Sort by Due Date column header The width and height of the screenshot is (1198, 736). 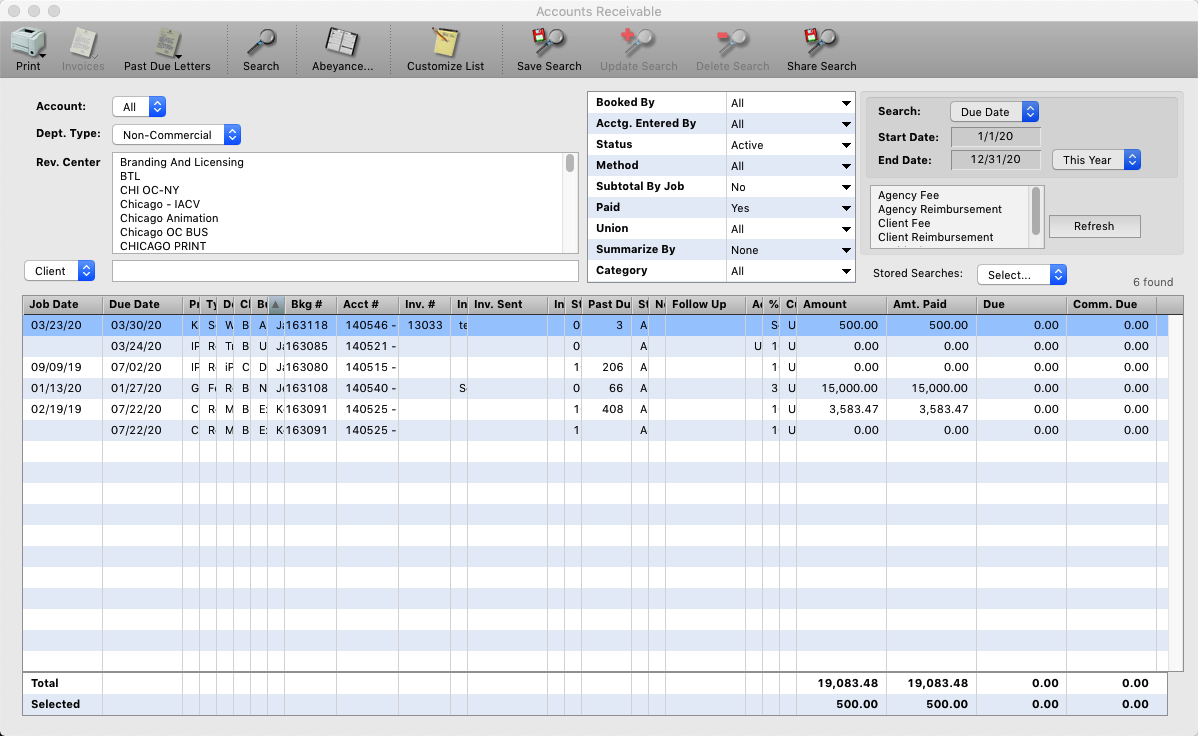click(x=142, y=304)
